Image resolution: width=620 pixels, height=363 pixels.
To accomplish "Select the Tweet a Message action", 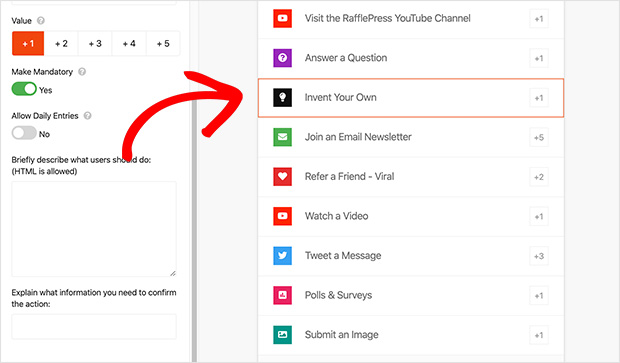I will point(411,256).
